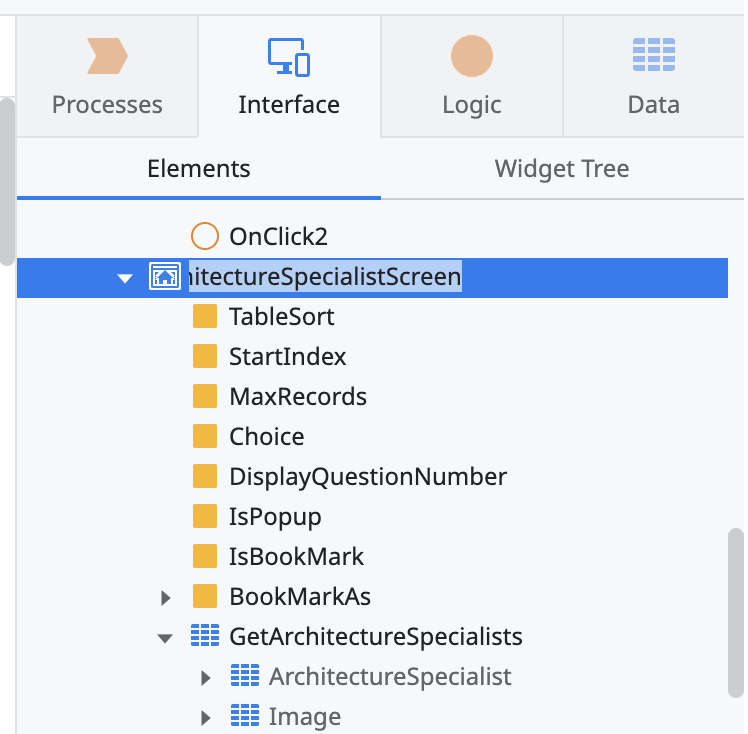Collapse the GetArchitectureSpecialists aggregate

(166, 638)
